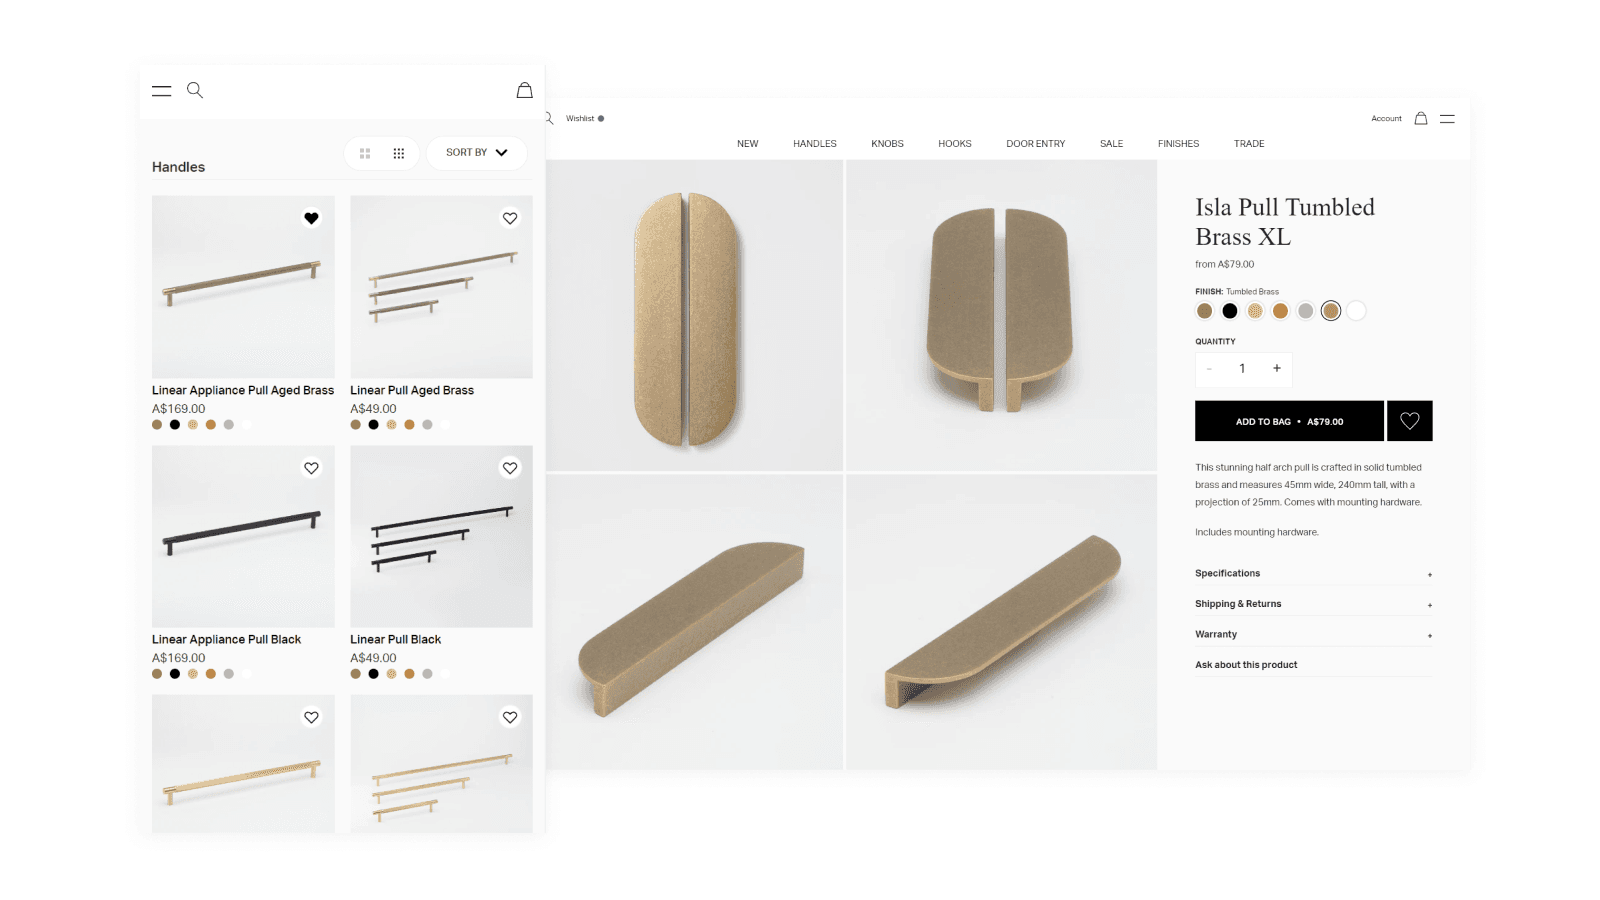Switch to the 3-column grid view
Screen dimensions: 1600x900
coord(398,153)
